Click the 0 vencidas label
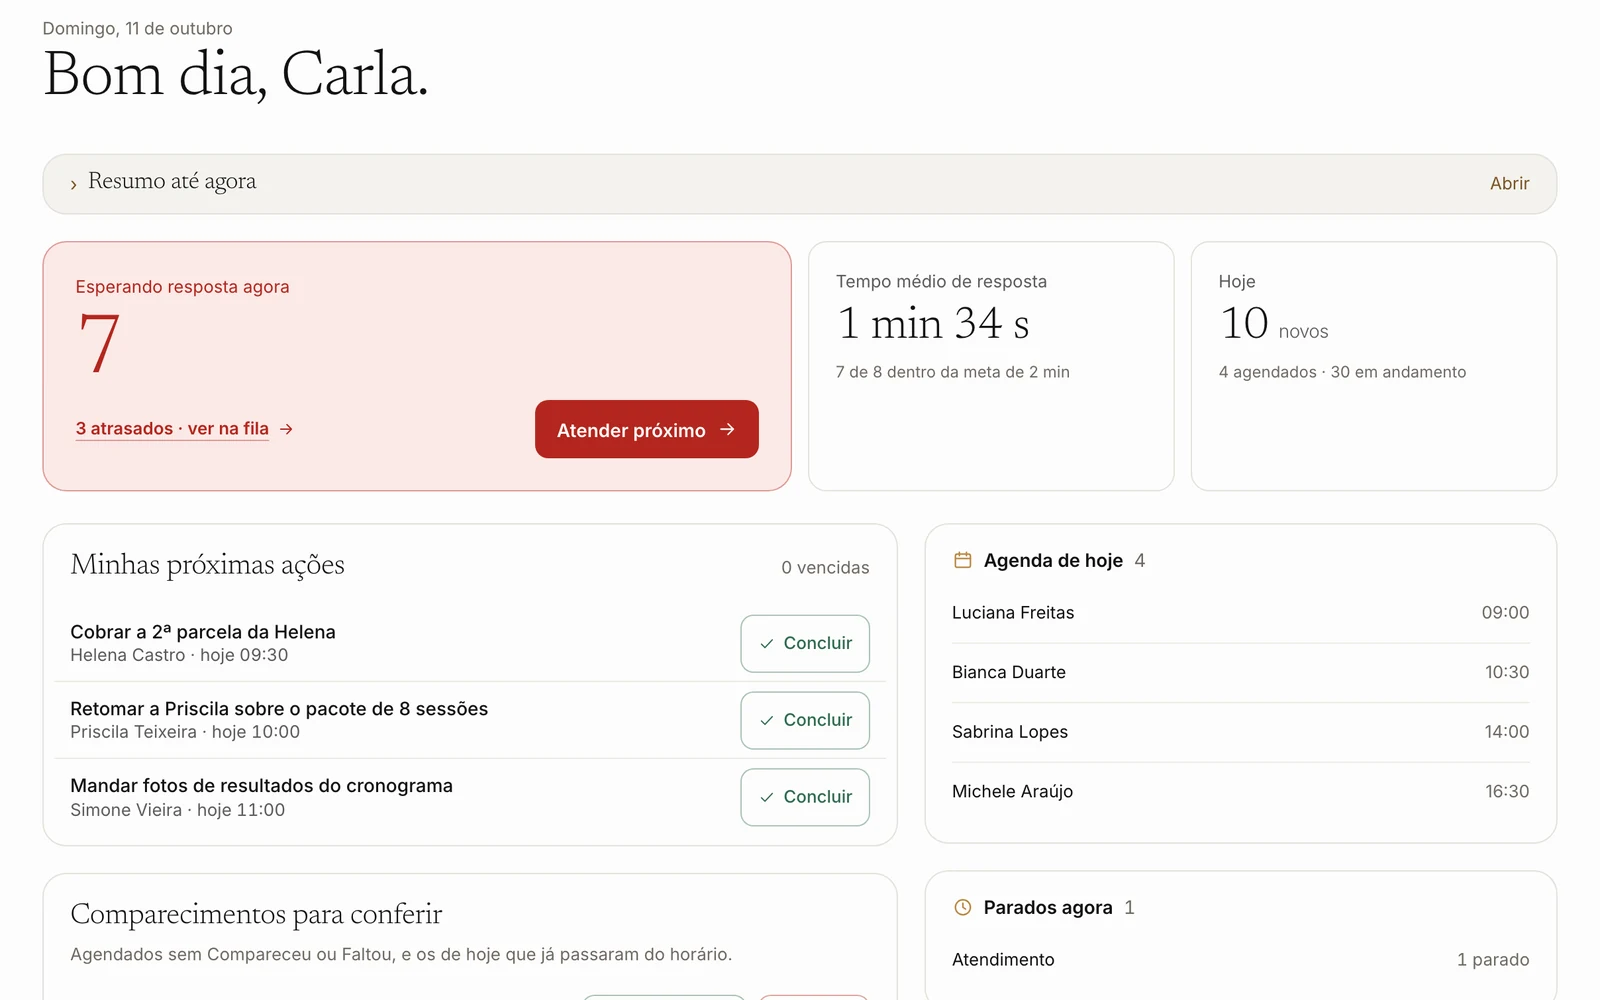This screenshot has width=1600, height=1000. [825, 567]
